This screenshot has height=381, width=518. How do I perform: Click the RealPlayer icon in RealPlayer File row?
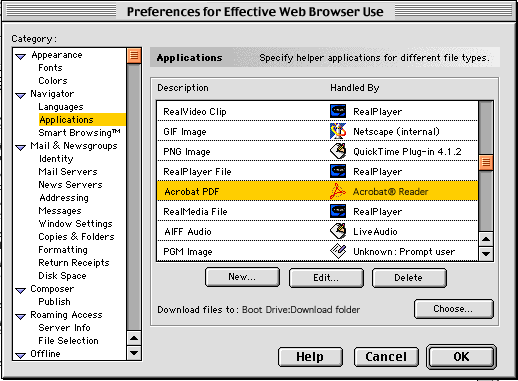(x=338, y=171)
